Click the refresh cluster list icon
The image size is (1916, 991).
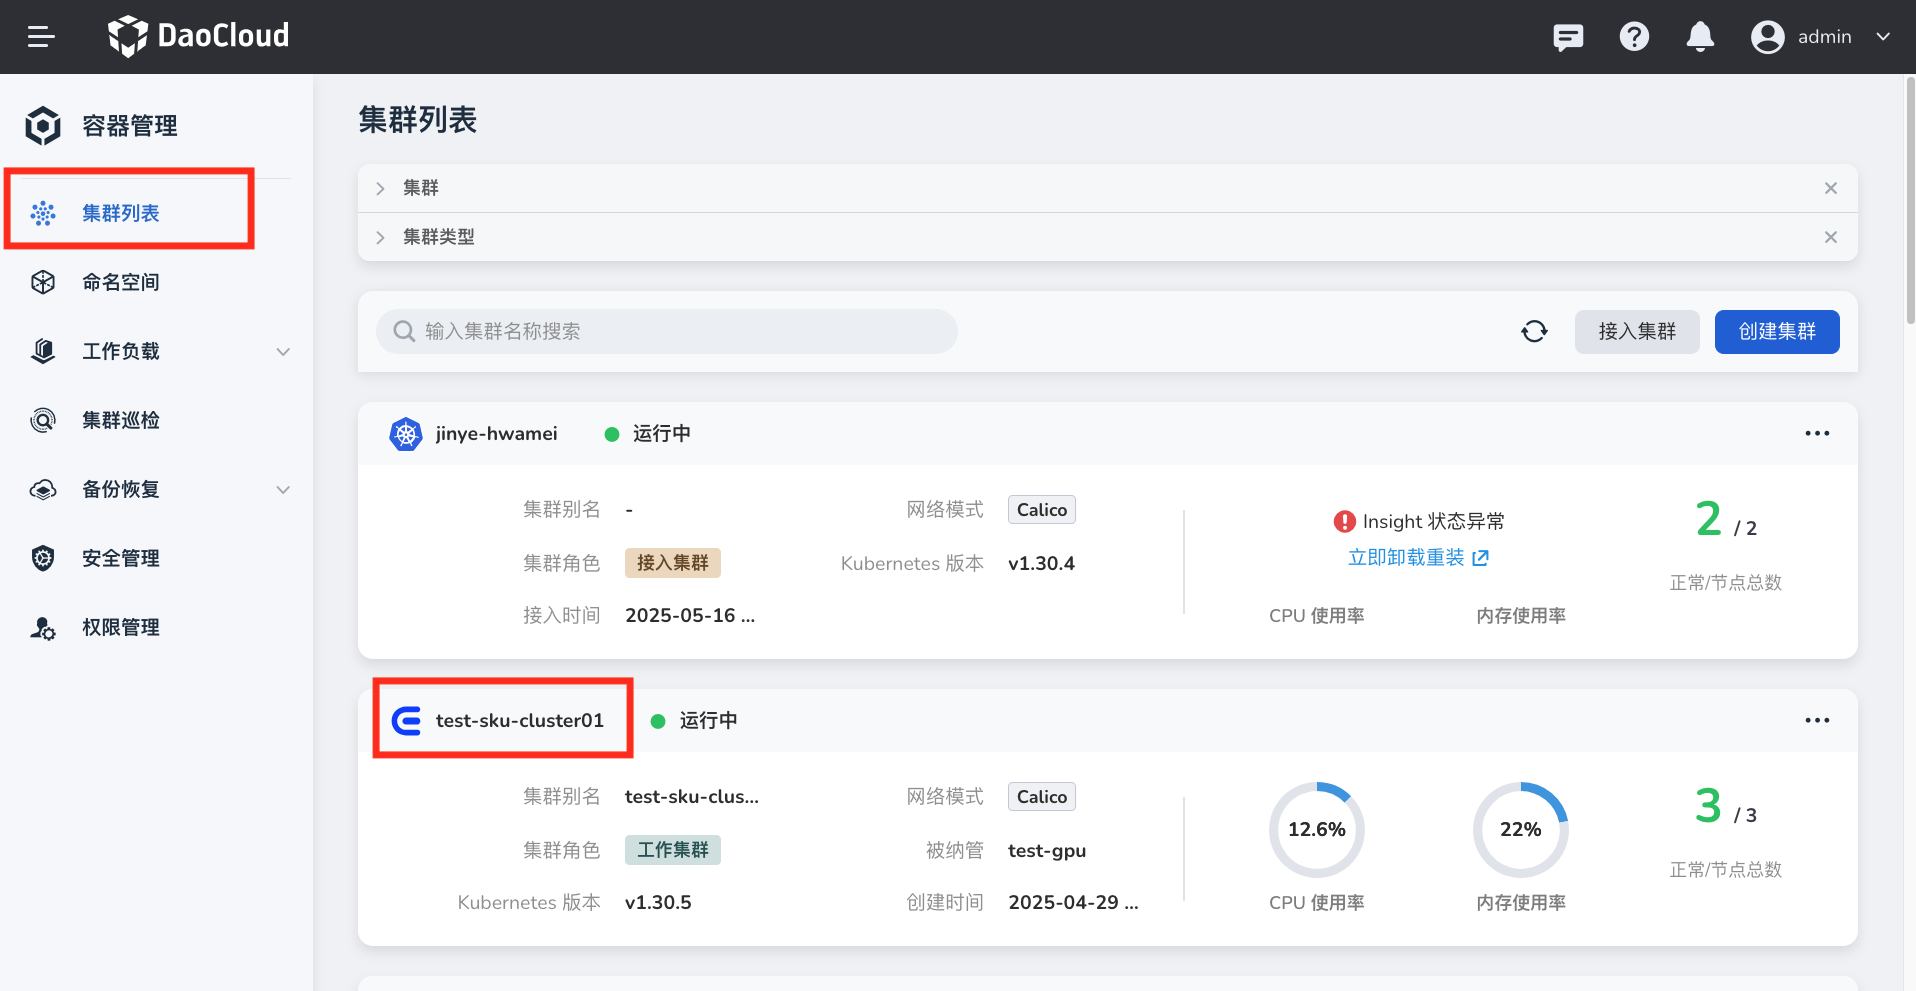[1534, 332]
